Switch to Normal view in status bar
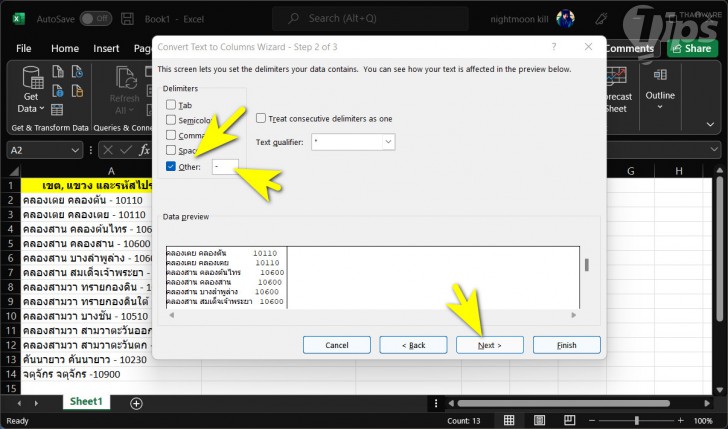Screen dimensions: 728x429 point(509,420)
